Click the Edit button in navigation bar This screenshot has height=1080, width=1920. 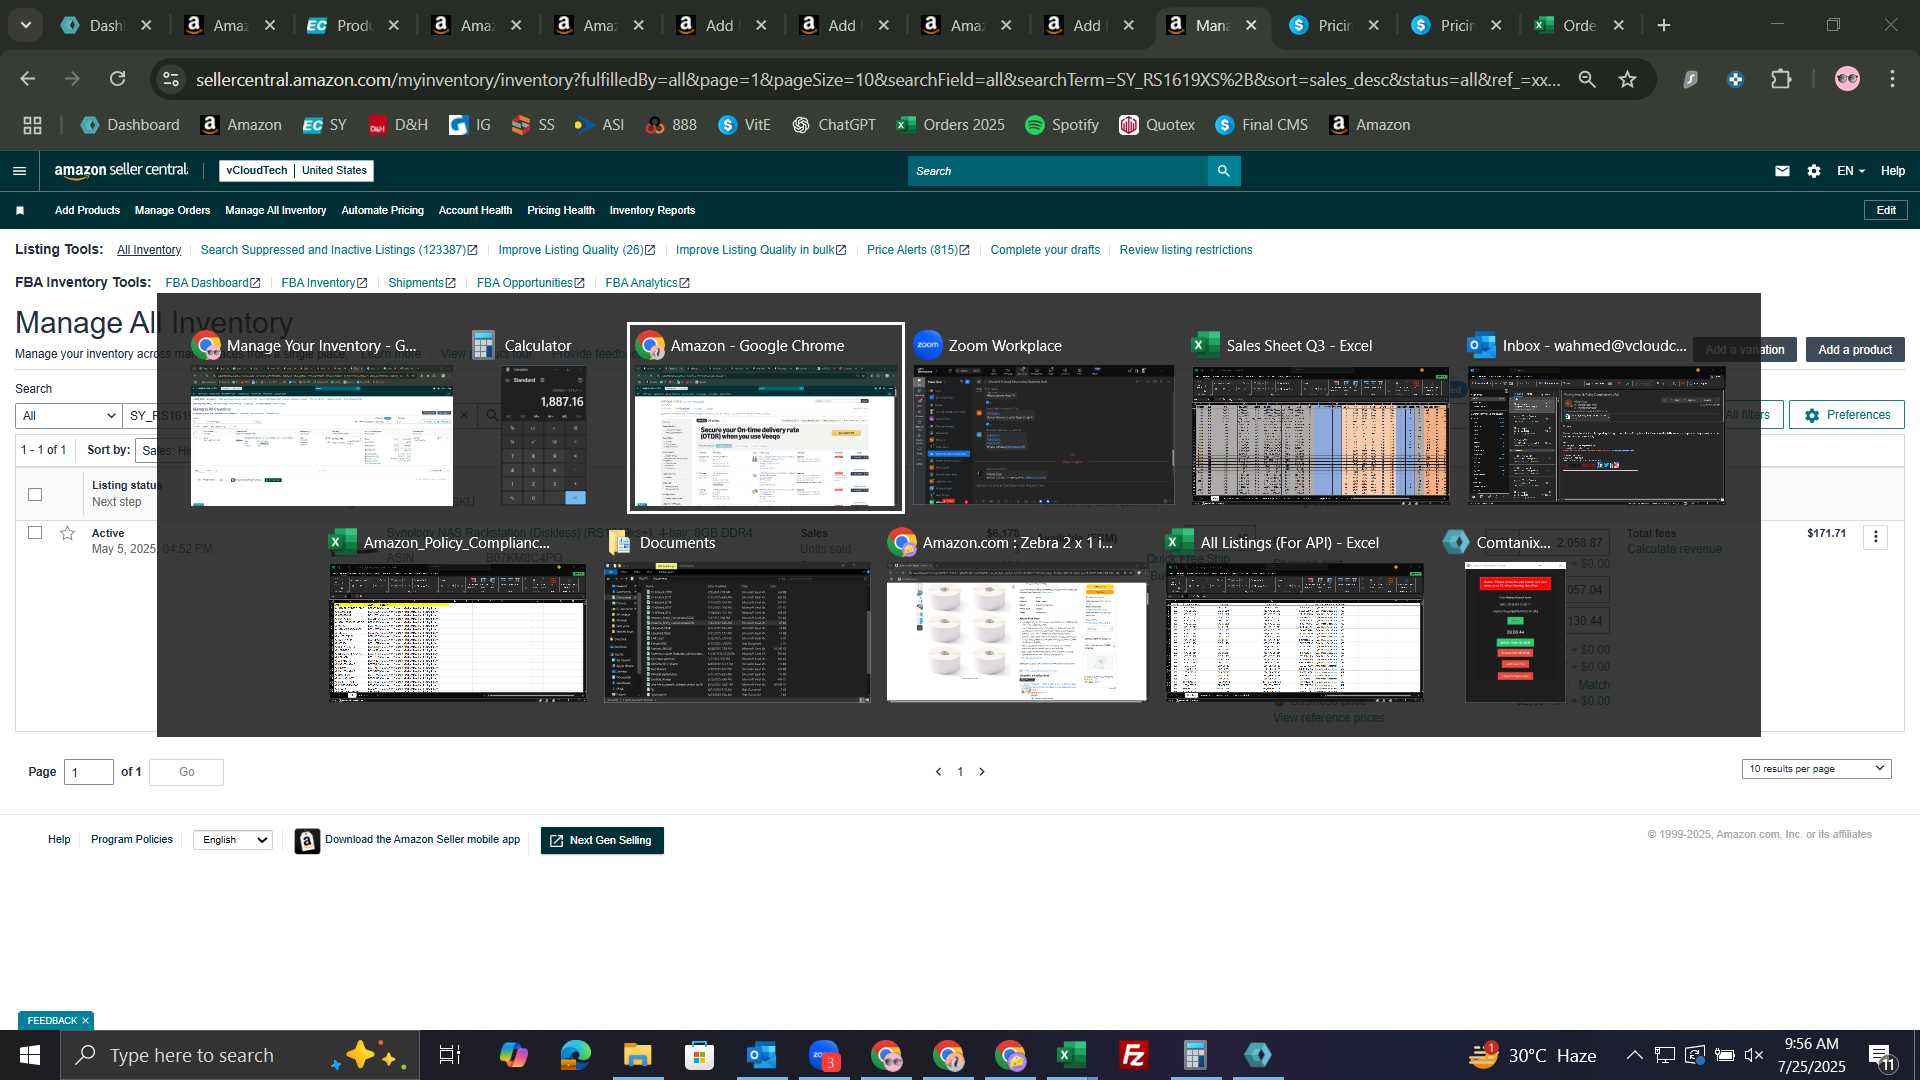(x=1886, y=210)
